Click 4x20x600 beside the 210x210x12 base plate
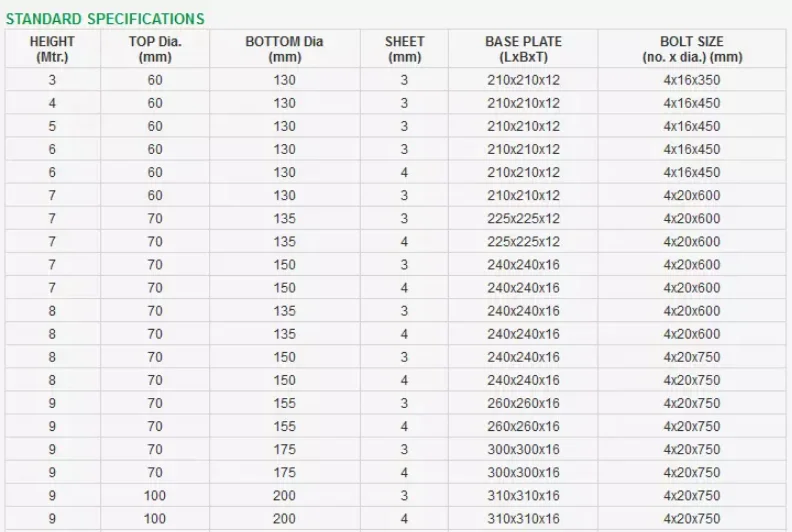 692,195
